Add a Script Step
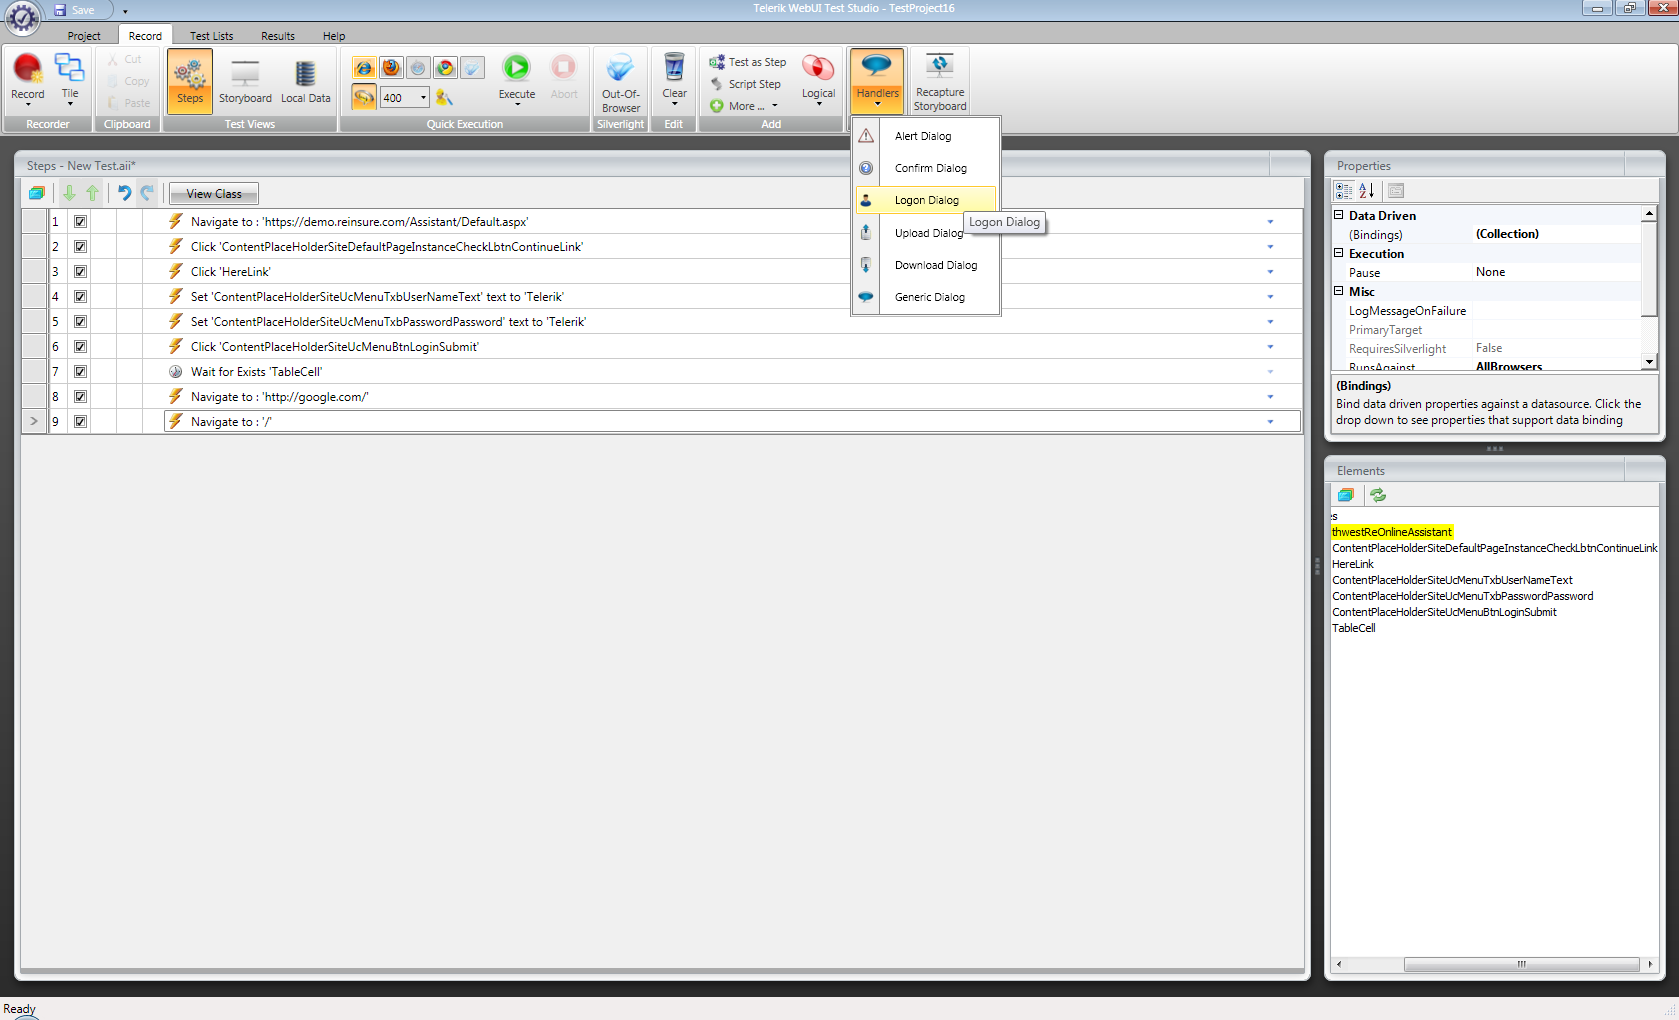The image size is (1679, 1020). coord(745,84)
